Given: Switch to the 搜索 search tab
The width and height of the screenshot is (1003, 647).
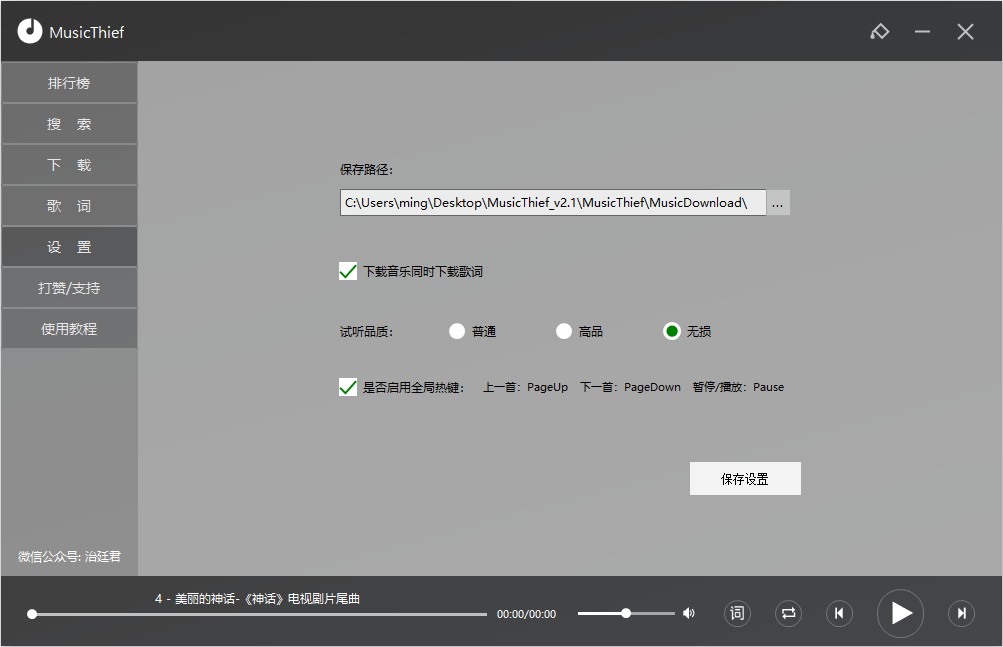Looking at the screenshot, I should (69, 124).
